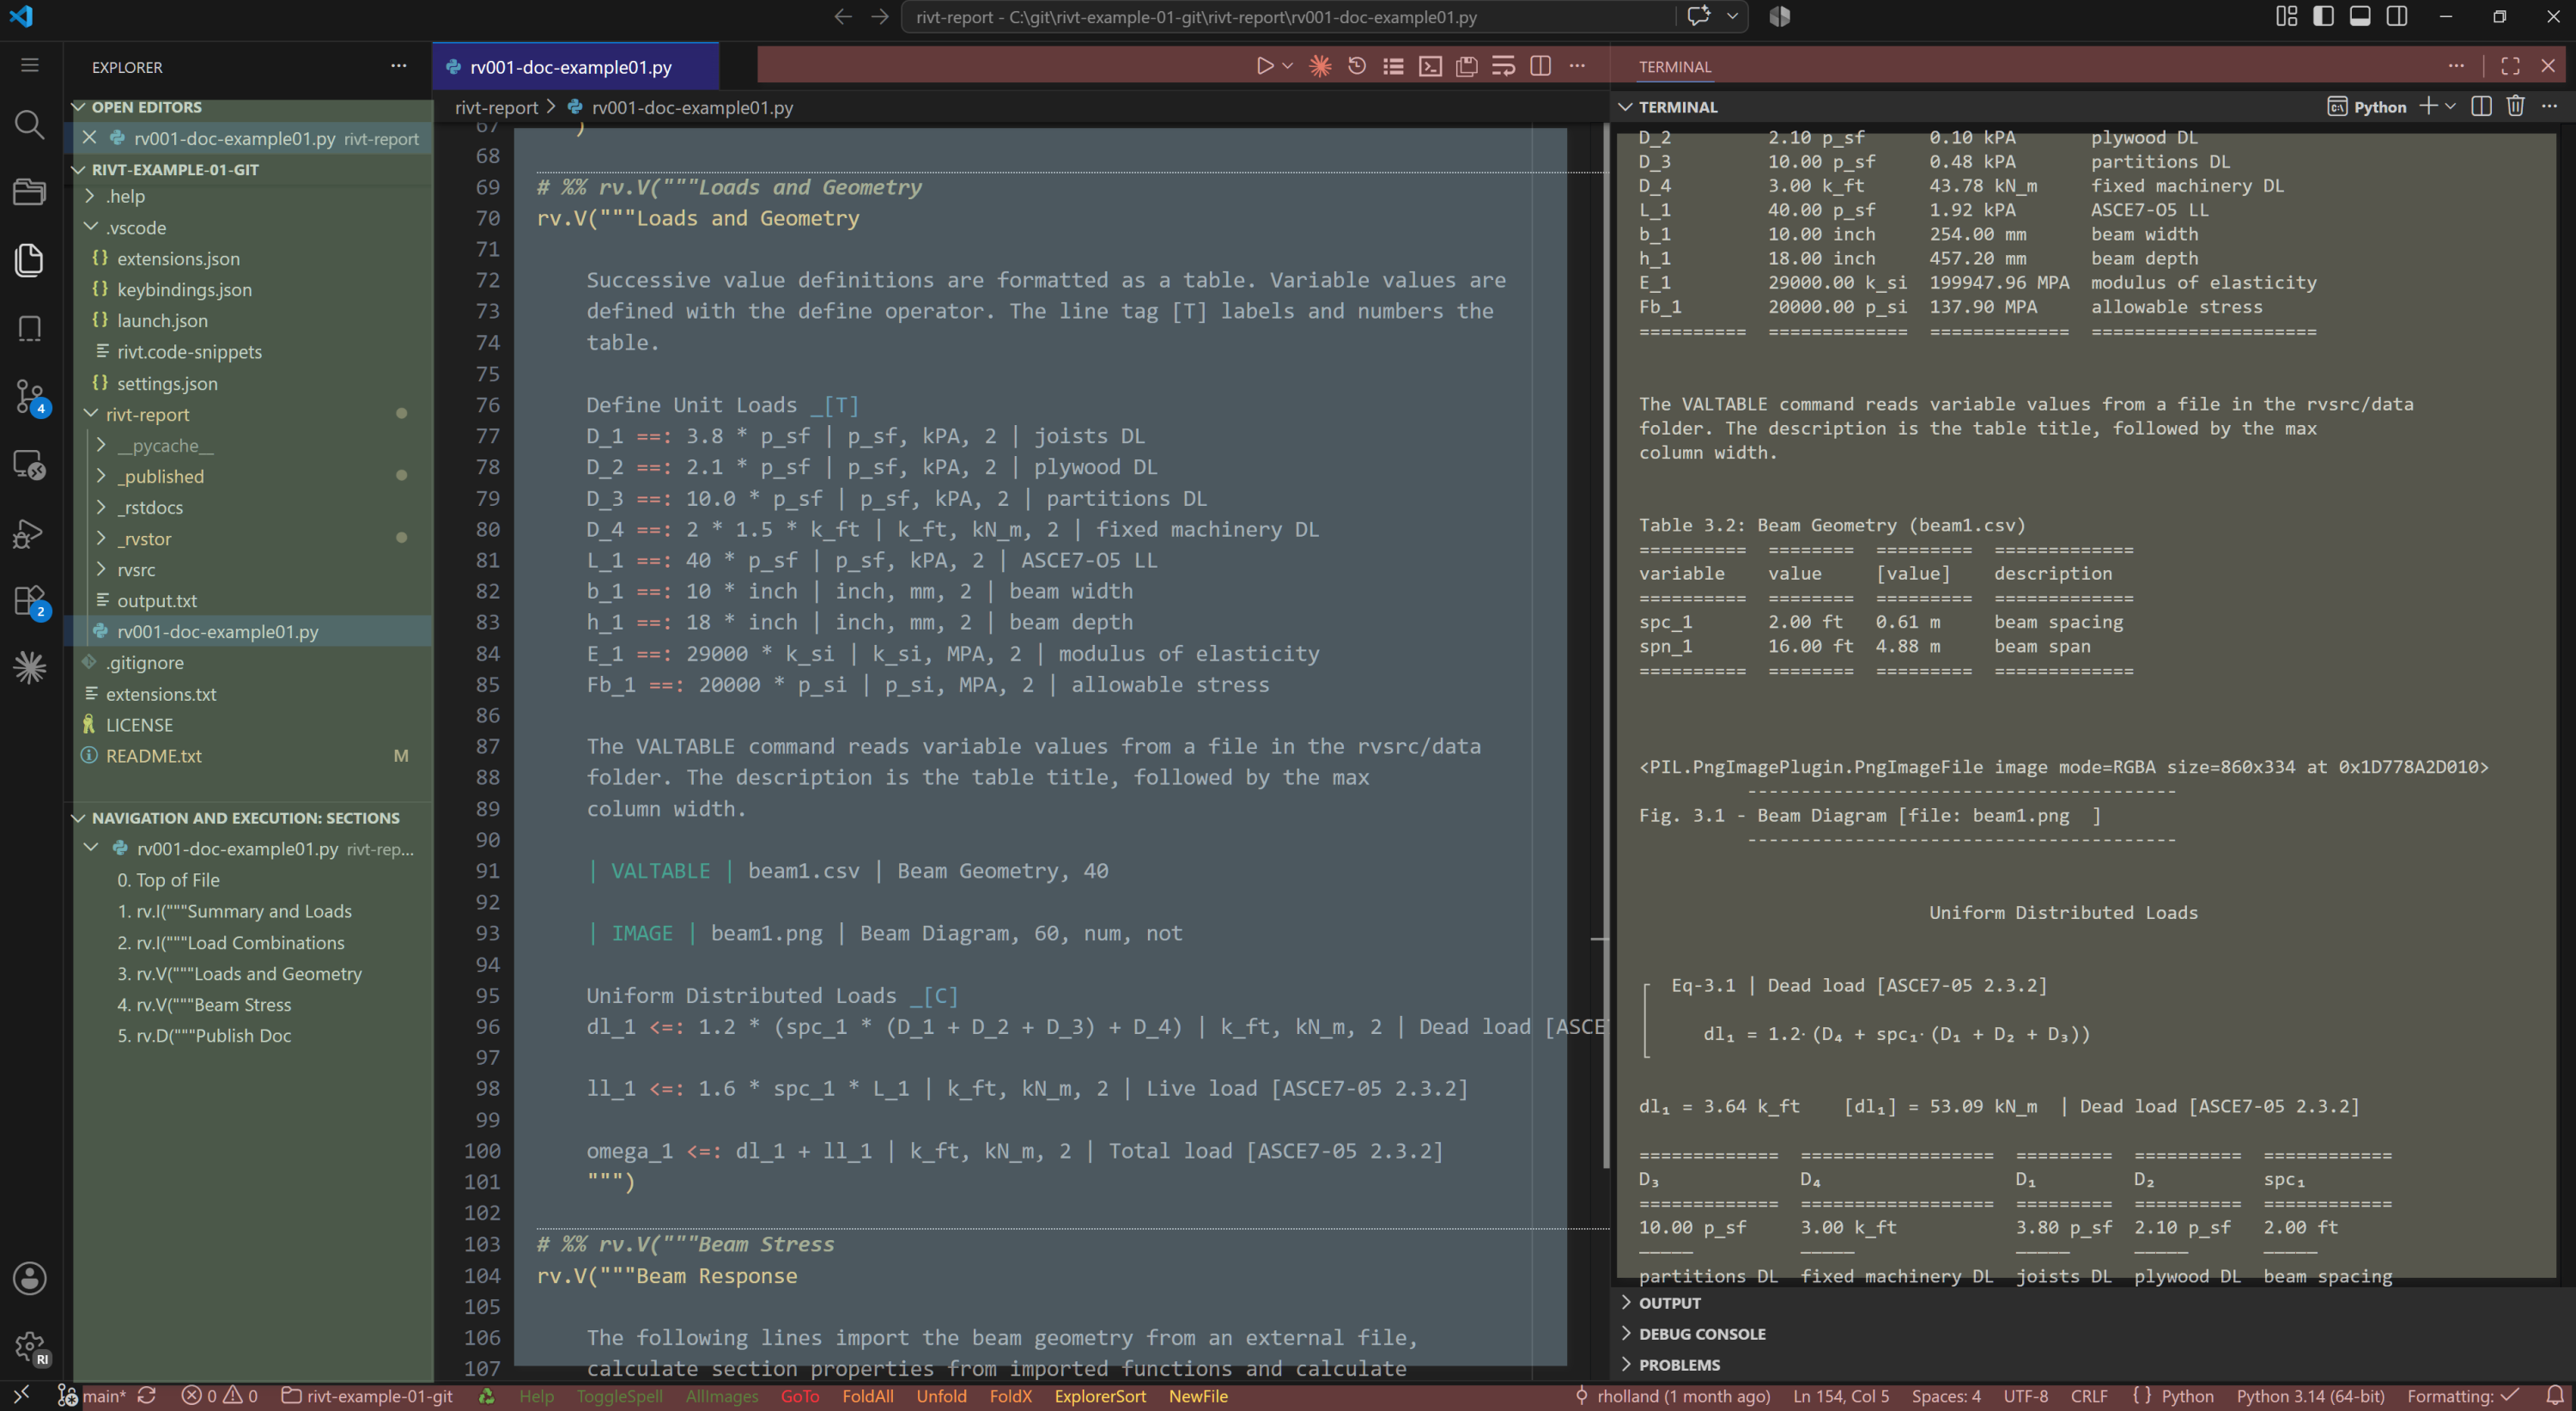
Task: Close rv001-doc-example01.py in open editors
Action: click(x=89, y=138)
